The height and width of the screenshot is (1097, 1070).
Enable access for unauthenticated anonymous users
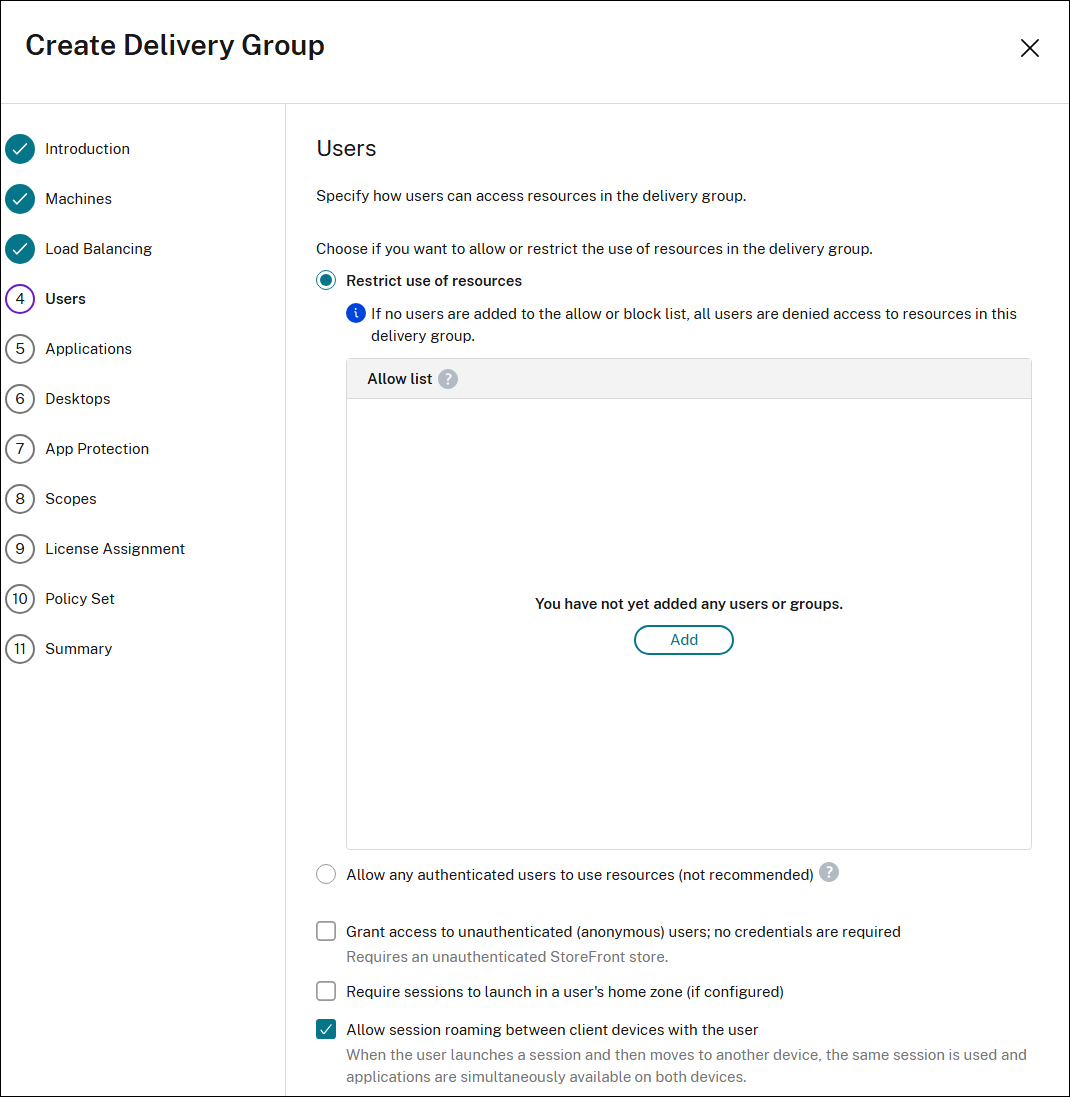coord(326,932)
